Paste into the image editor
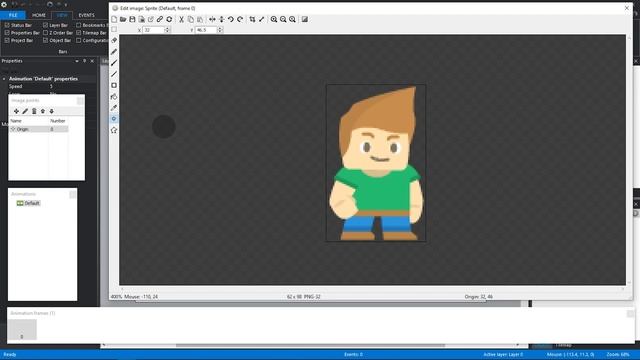The image size is (640, 360). pyautogui.click(x=200, y=19)
